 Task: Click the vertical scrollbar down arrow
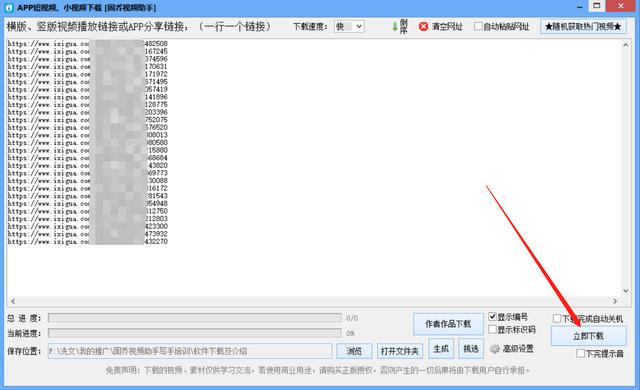pyautogui.click(x=625, y=290)
